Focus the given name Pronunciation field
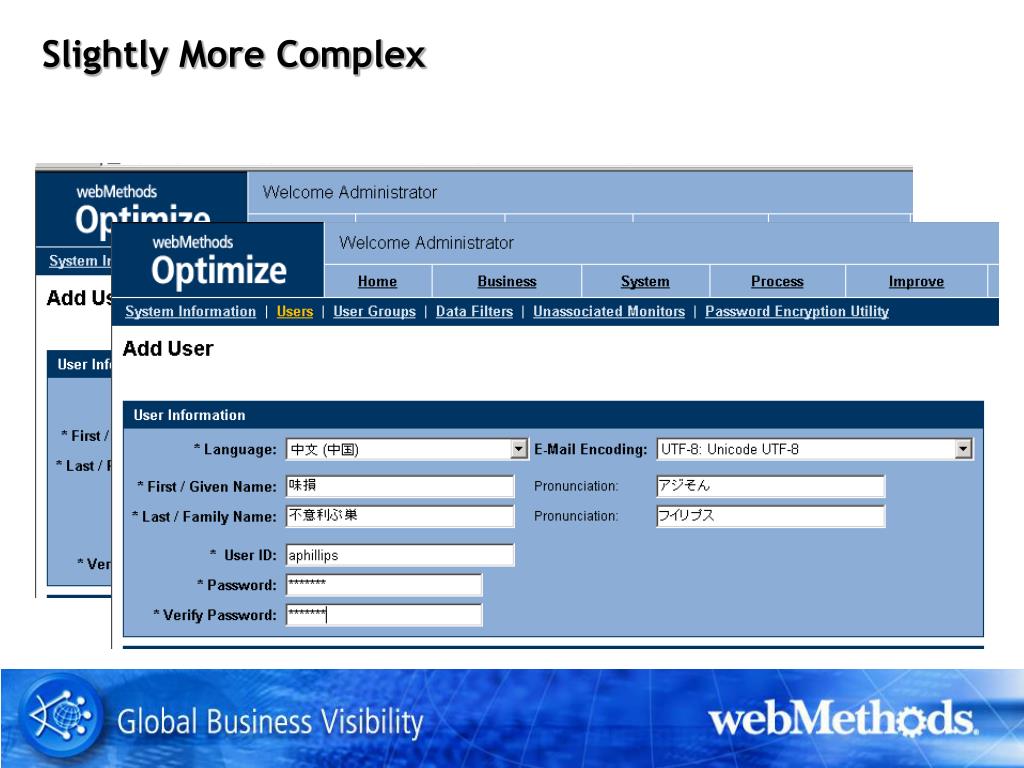The width and height of the screenshot is (1024, 768). tap(771, 486)
